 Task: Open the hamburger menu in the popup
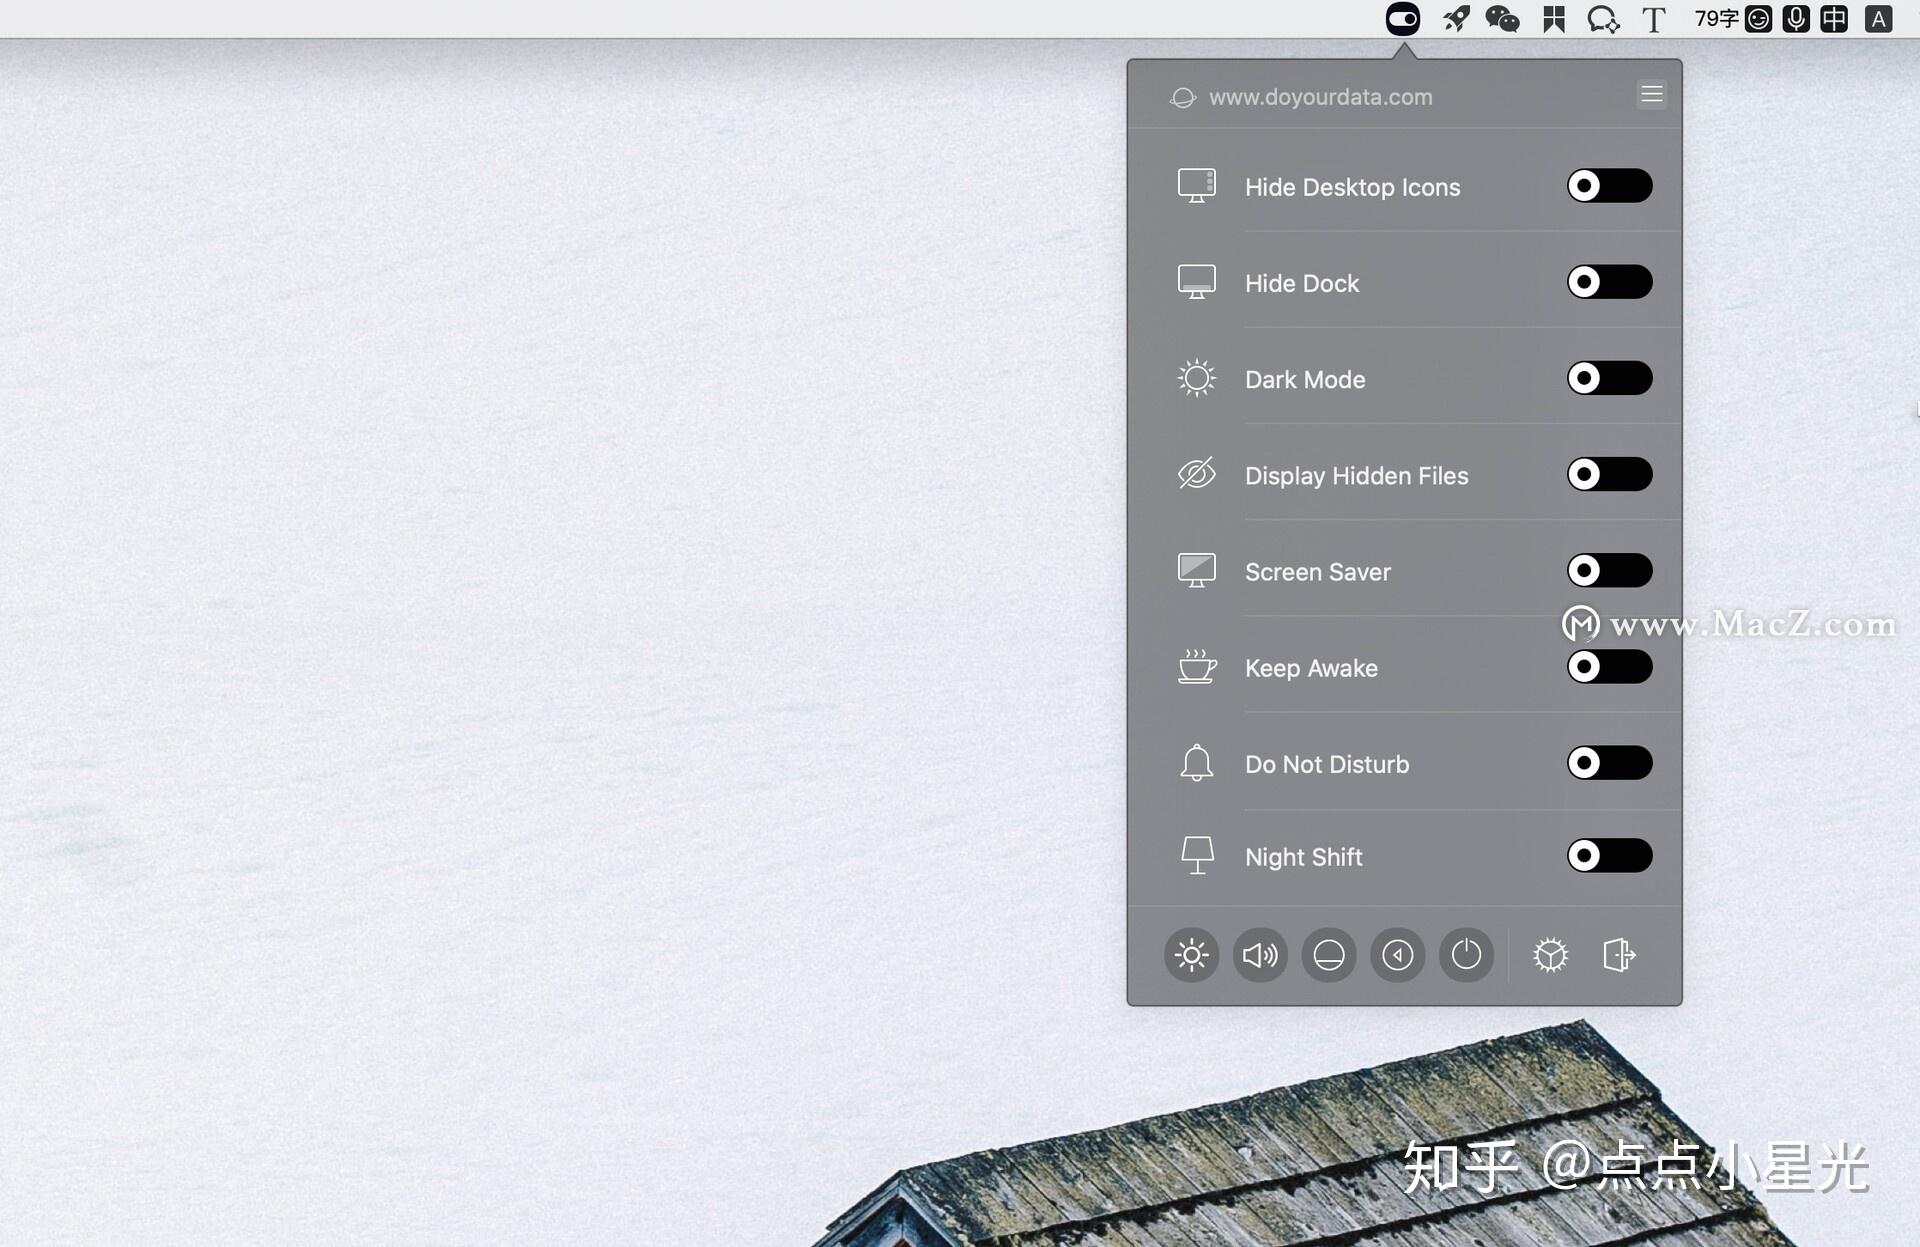pyautogui.click(x=1651, y=95)
